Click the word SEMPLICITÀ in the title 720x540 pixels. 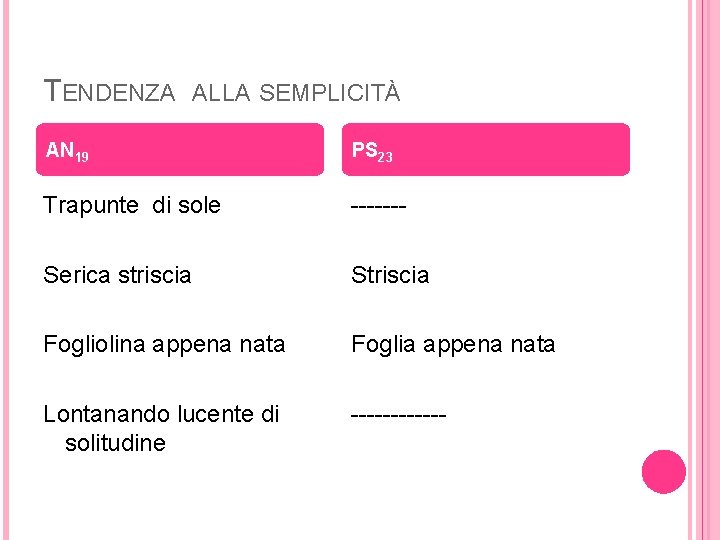pyautogui.click(x=329, y=93)
